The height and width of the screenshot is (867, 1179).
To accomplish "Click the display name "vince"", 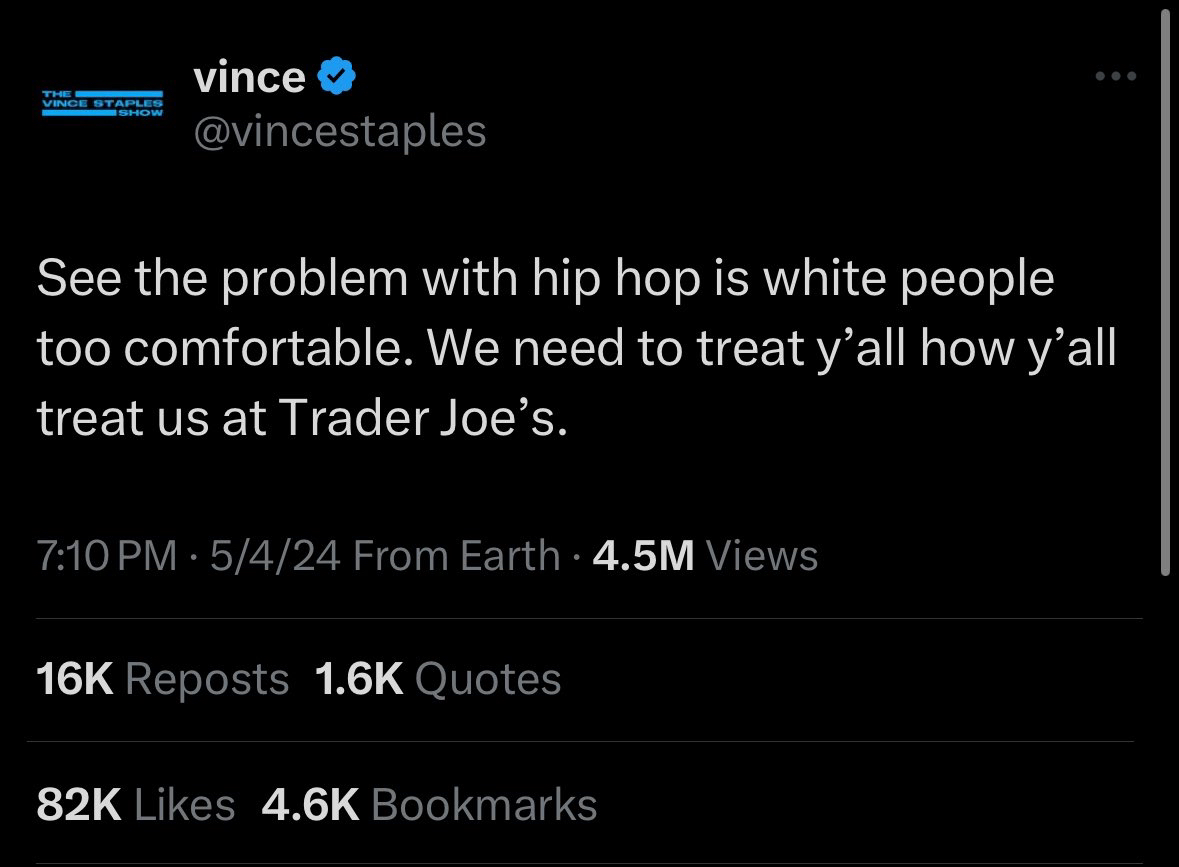I will (249, 77).
